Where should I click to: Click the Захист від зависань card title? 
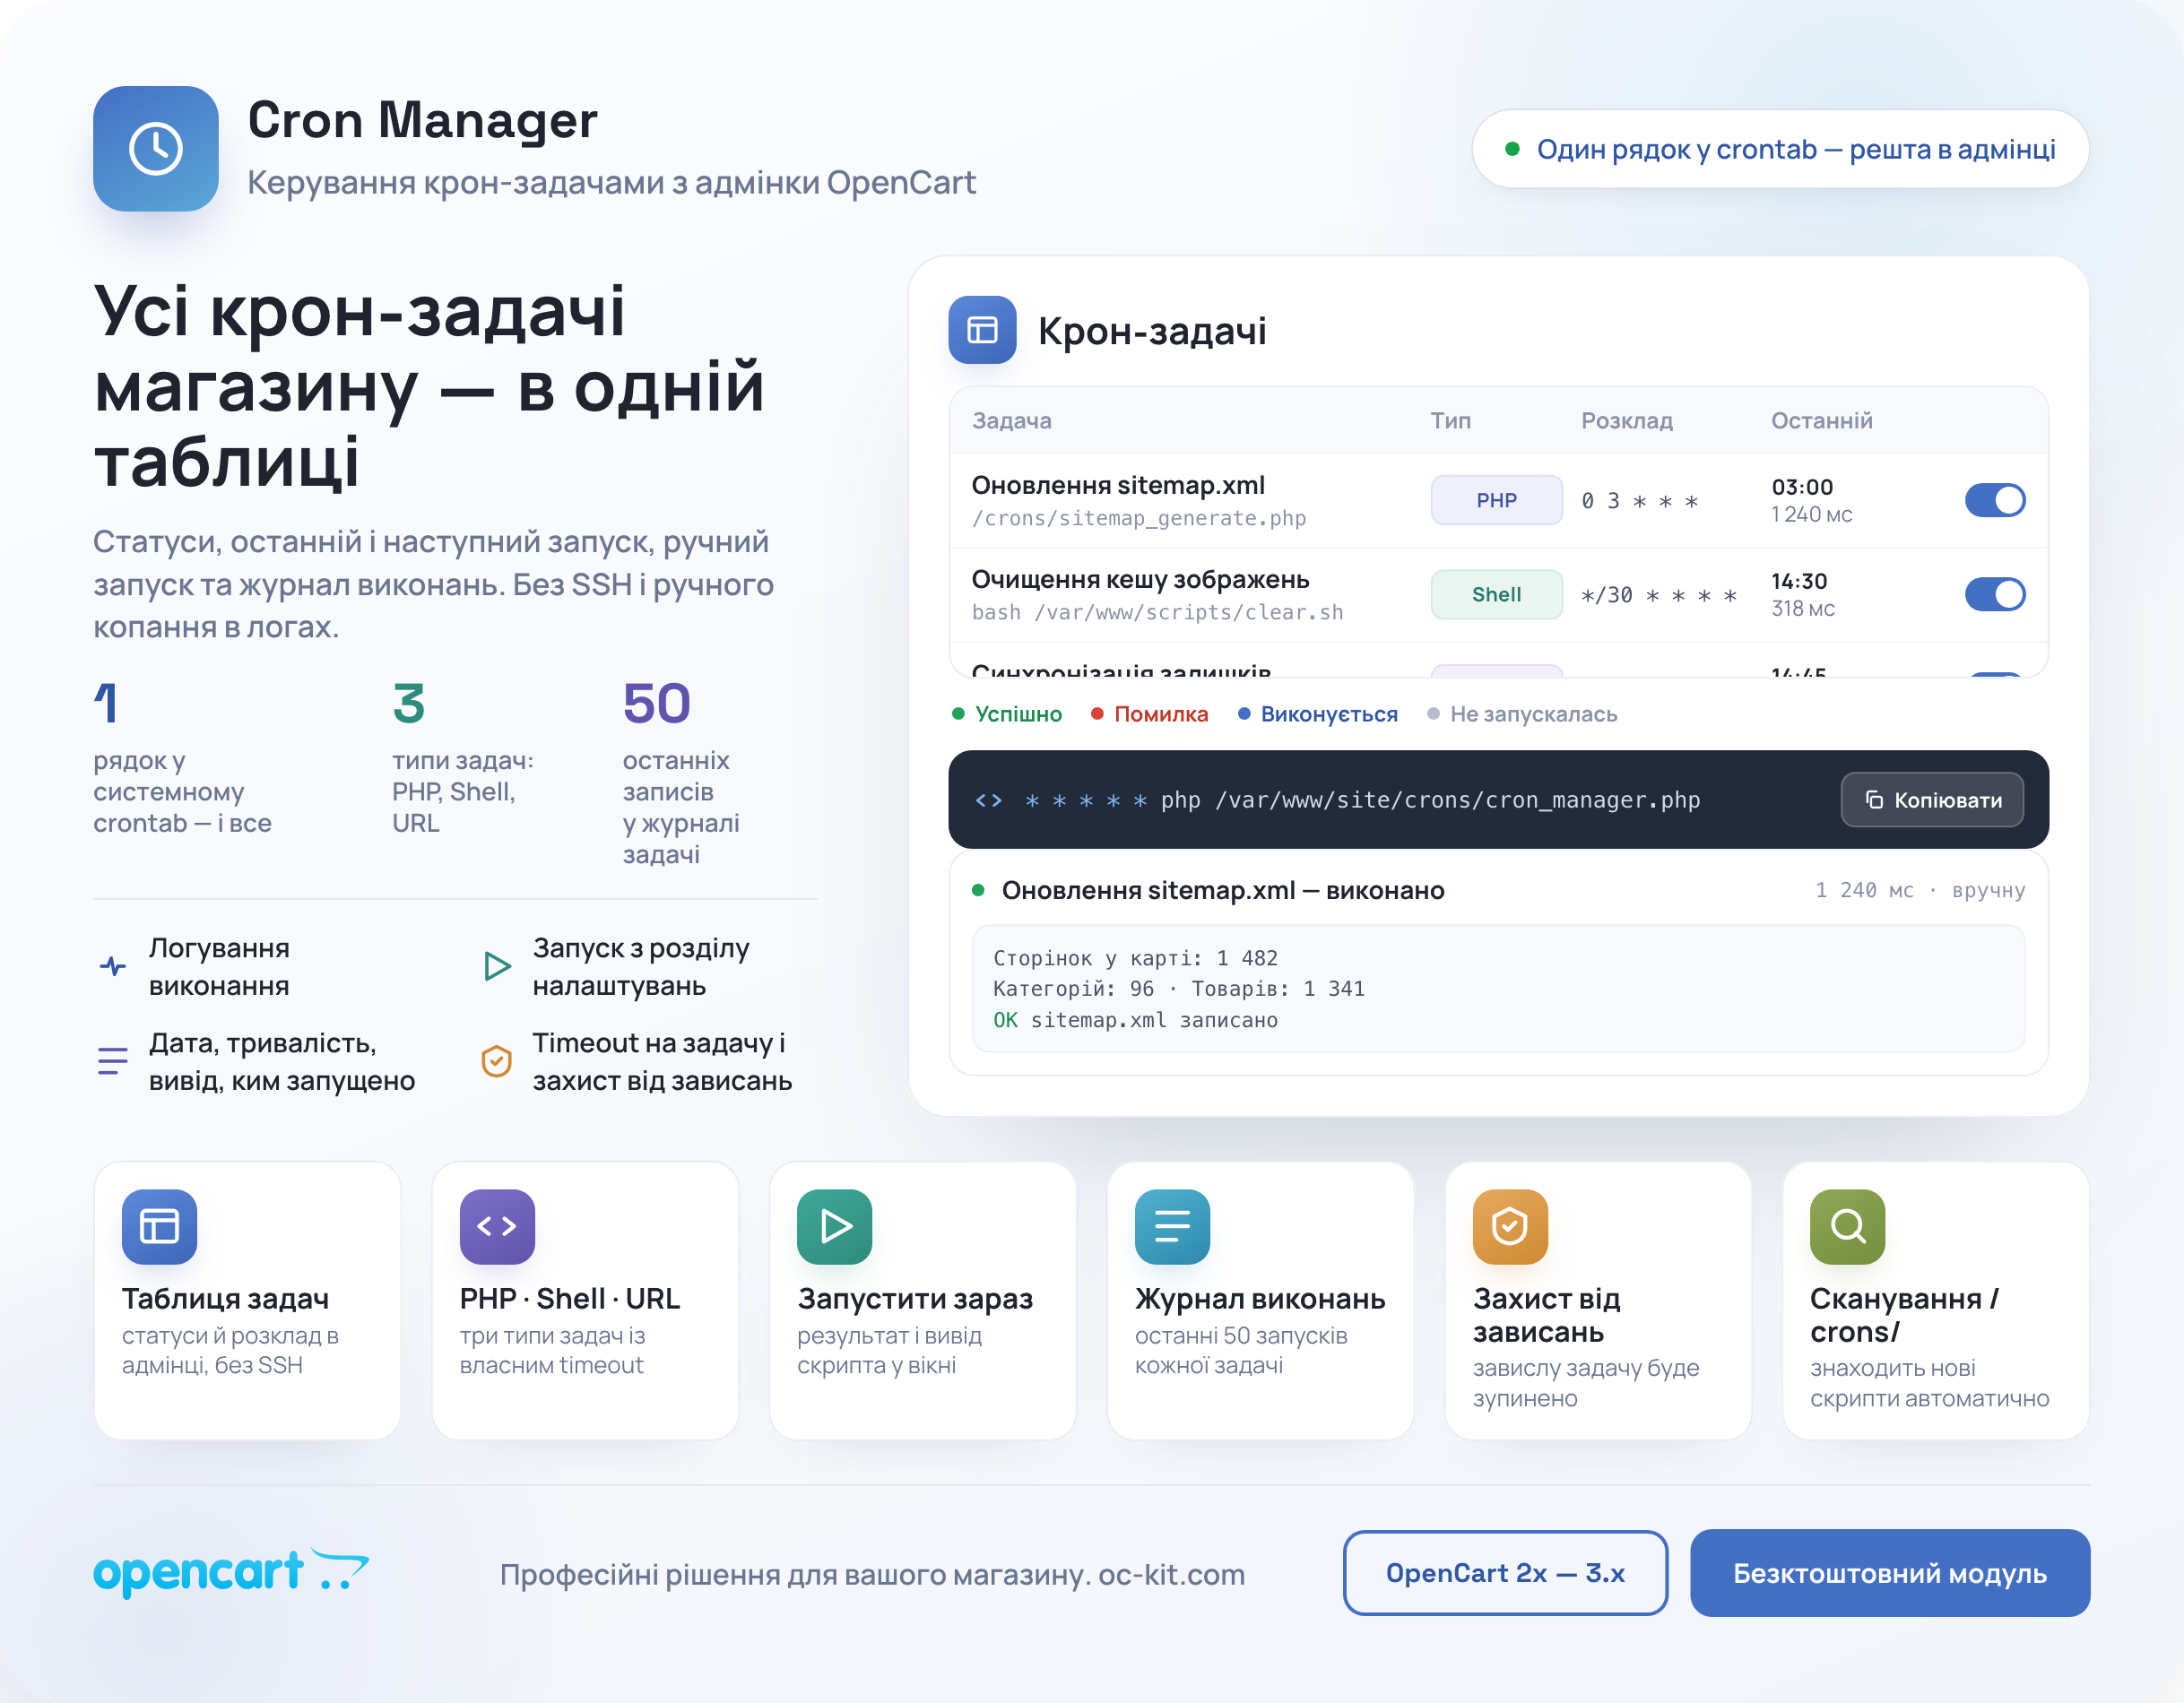pos(1546,1315)
